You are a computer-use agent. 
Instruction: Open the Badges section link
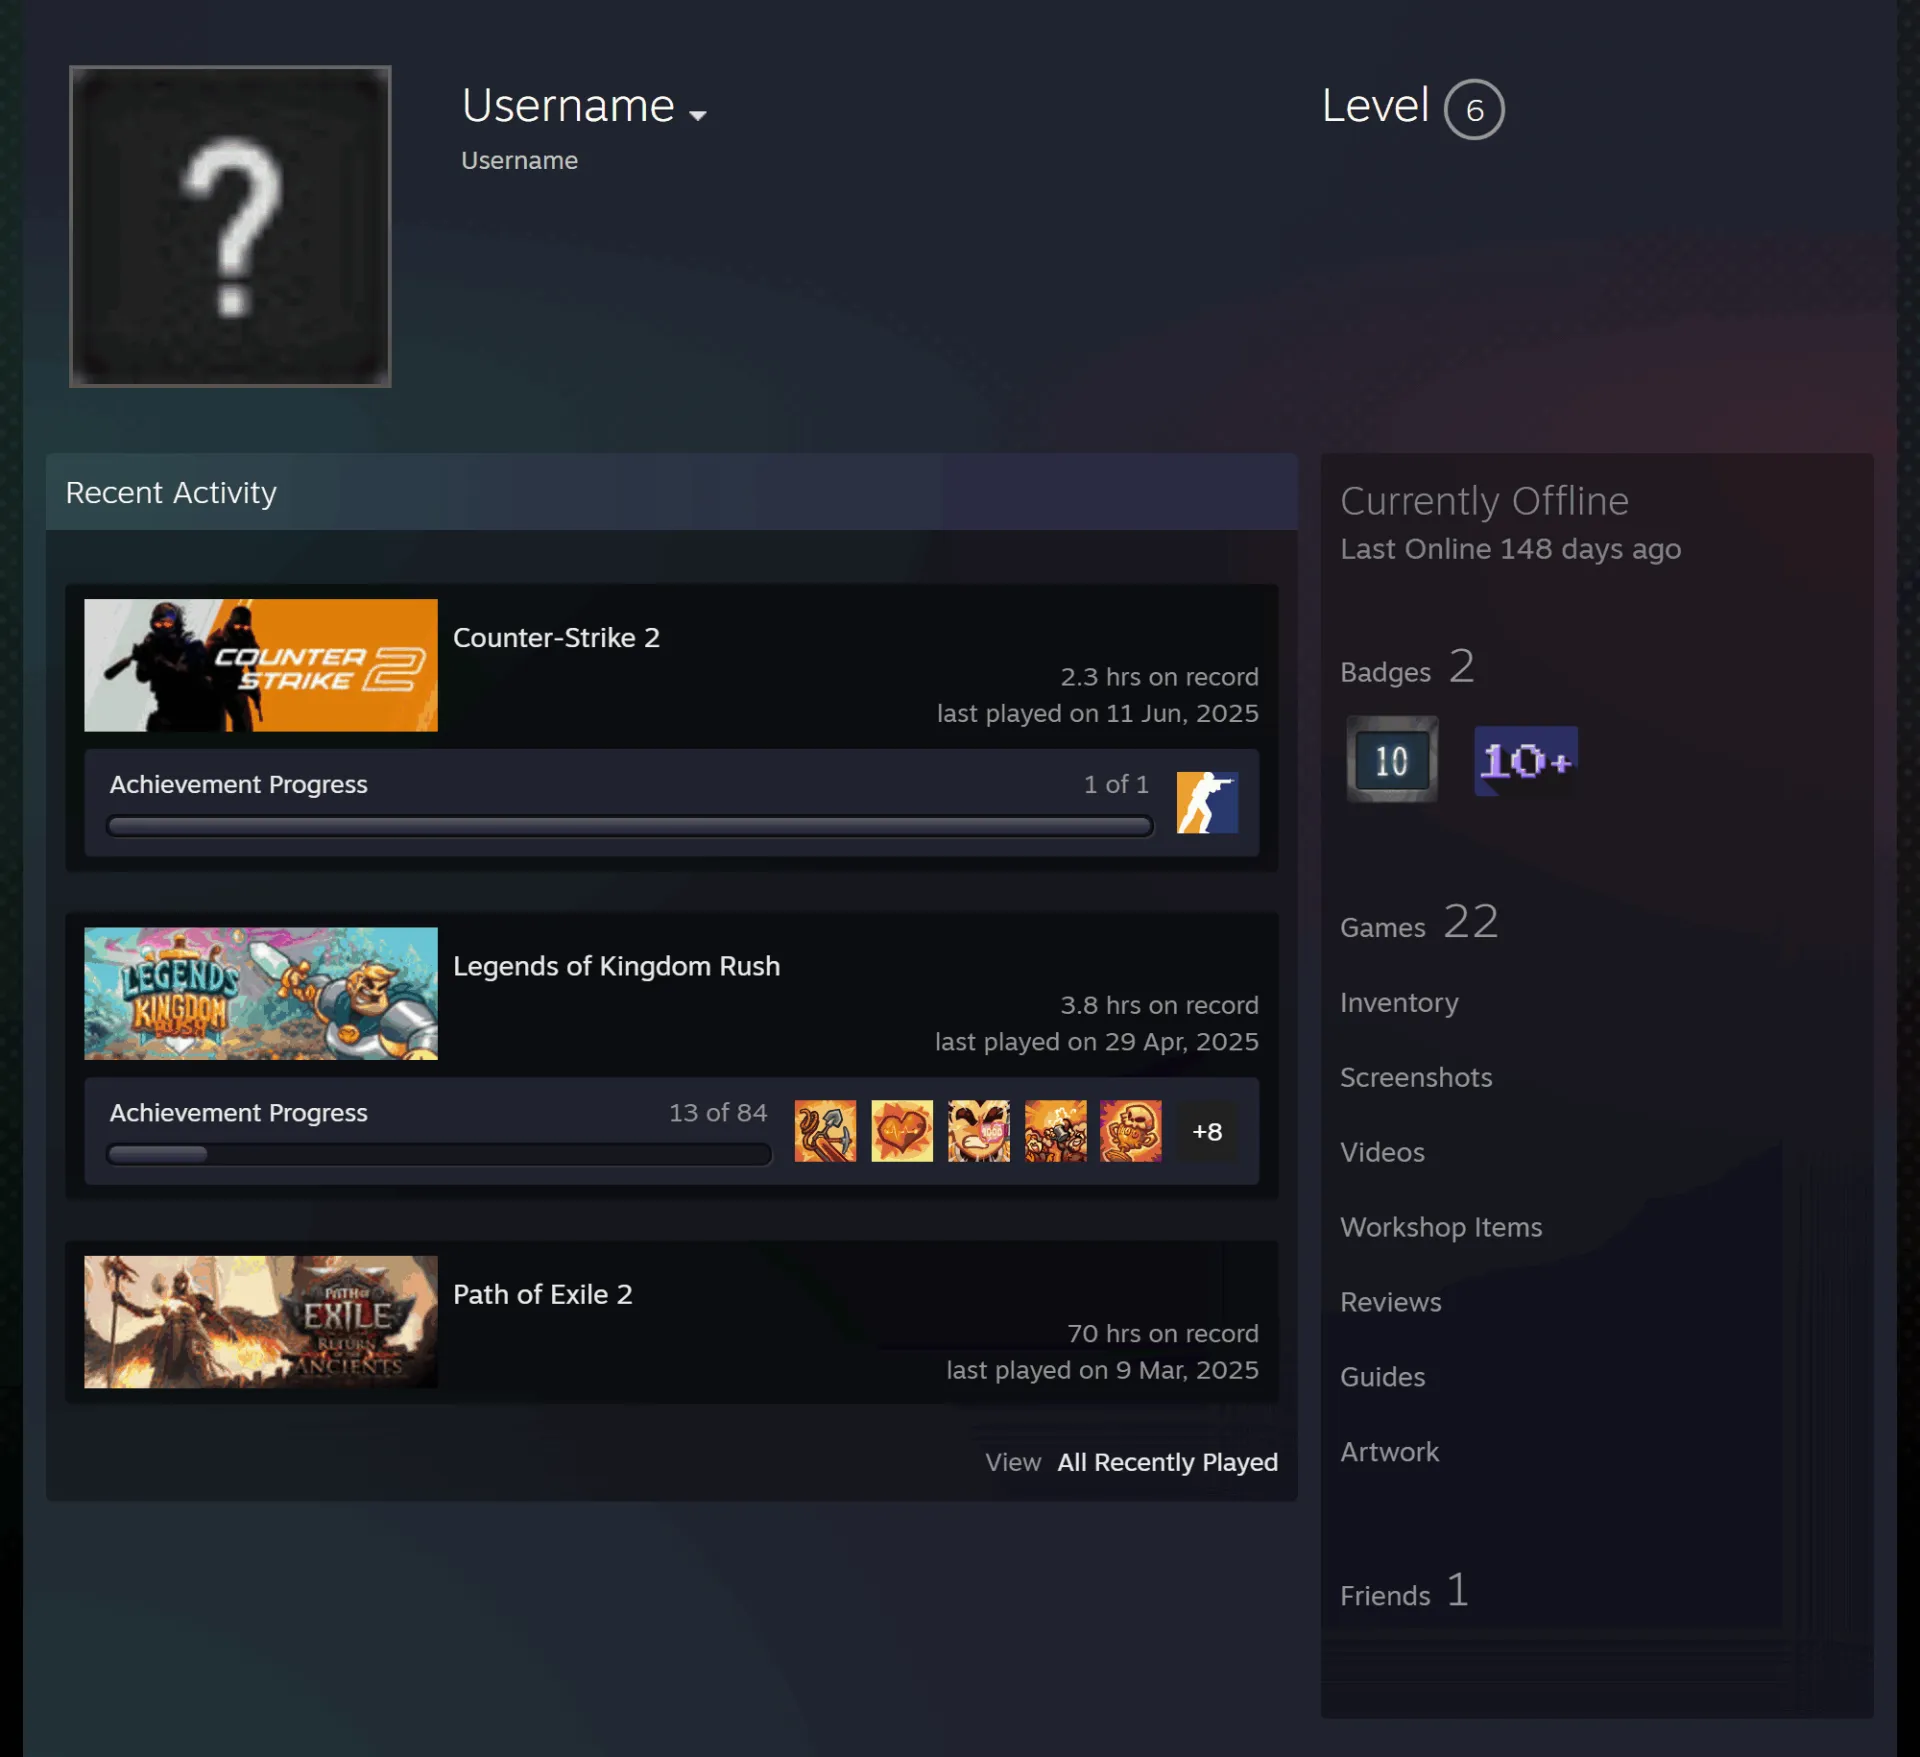click(x=1406, y=667)
